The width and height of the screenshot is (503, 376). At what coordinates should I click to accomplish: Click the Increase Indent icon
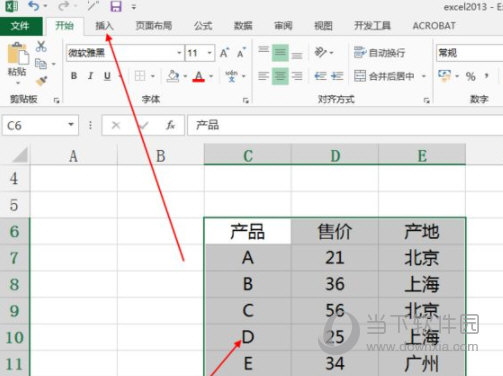(337, 76)
